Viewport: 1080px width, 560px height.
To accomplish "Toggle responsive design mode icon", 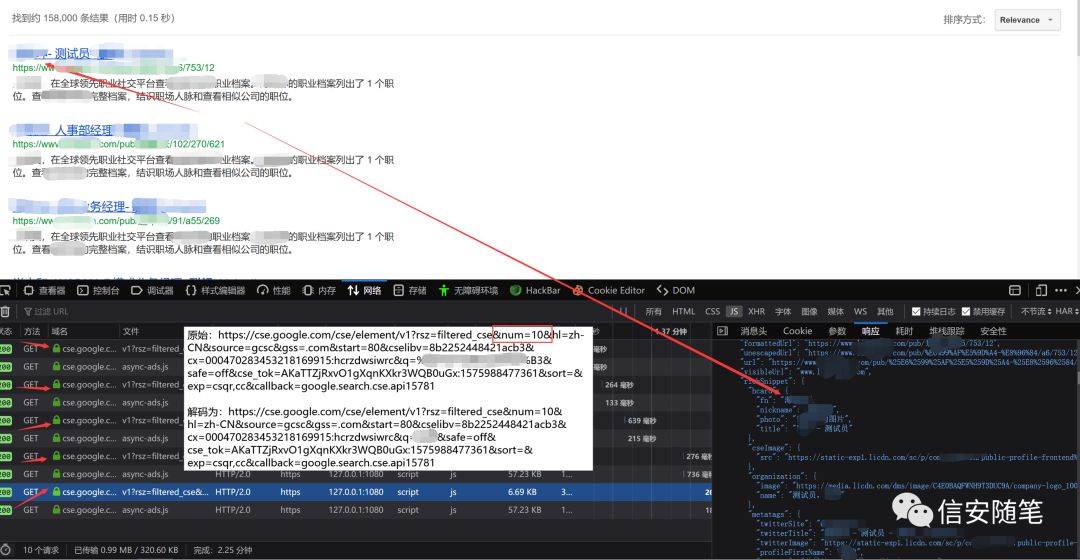I will click(x=1041, y=291).
